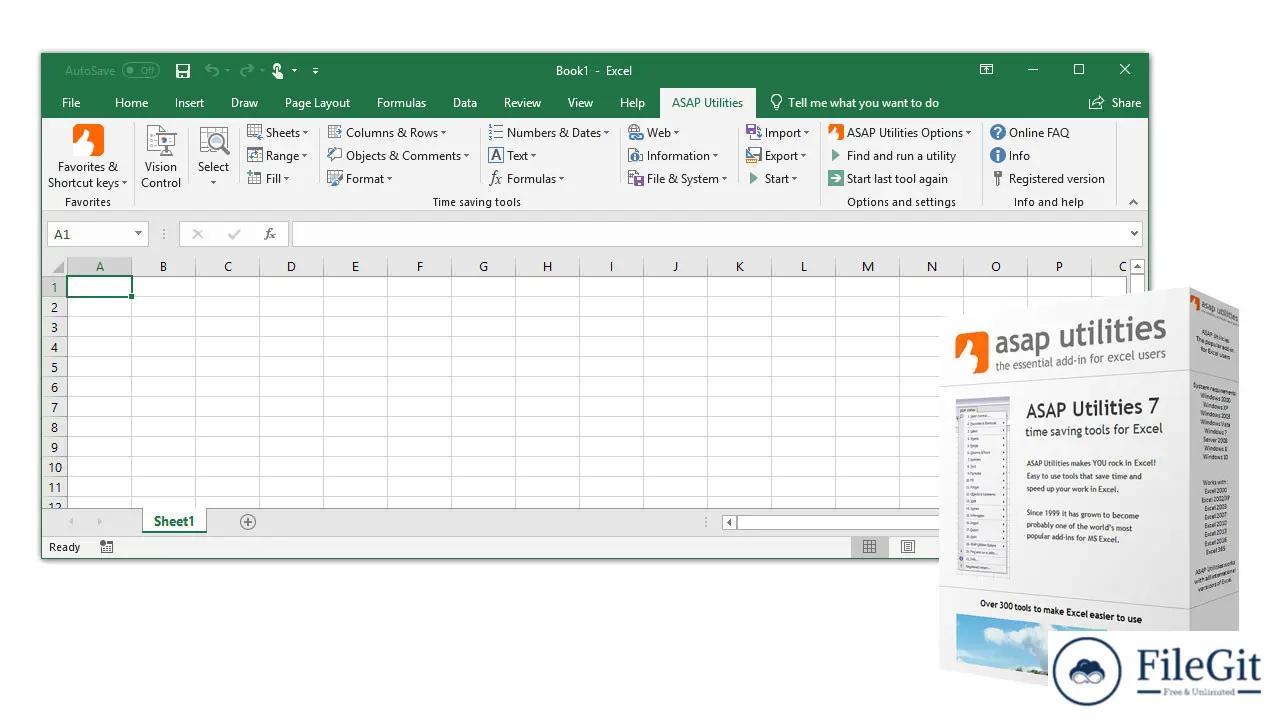1280x720 pixels.
Task: Open ASAP Formulas dropdown in ribbon
Action: click(526, 179)
